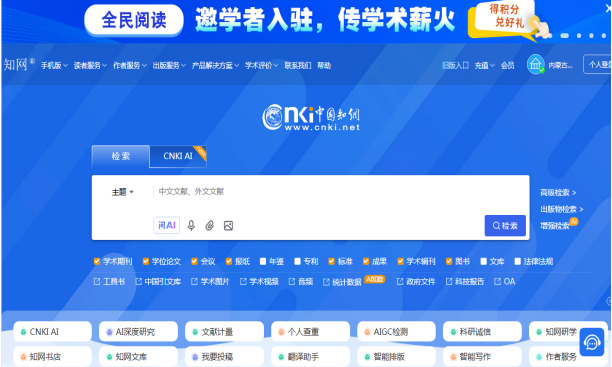Expand the 学术评价 menu
The height and width of the screenshot is (367, 612).
coord(262,65)
